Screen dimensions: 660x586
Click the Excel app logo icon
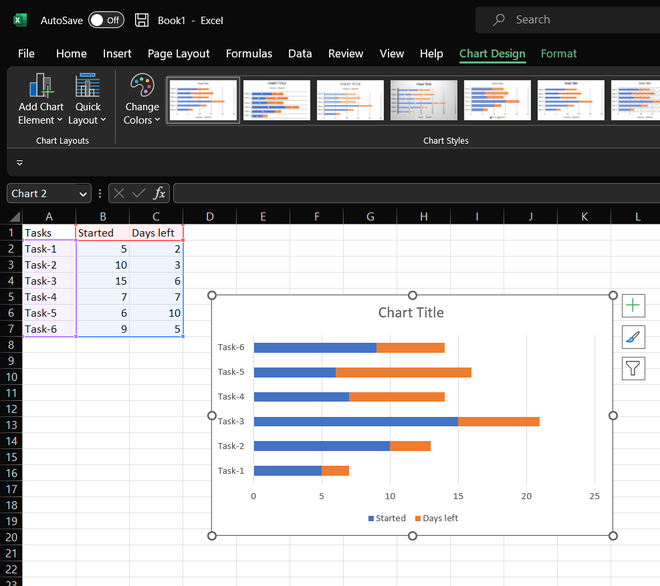[19, 20]
